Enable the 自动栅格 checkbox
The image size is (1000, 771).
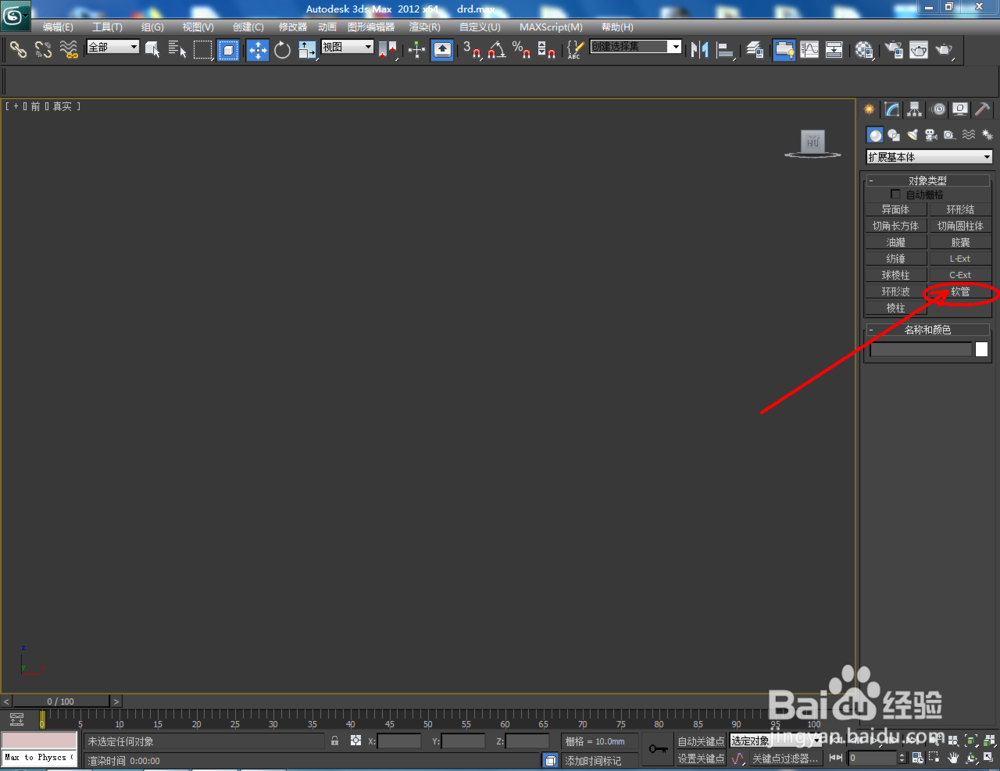tap(895, 194)
